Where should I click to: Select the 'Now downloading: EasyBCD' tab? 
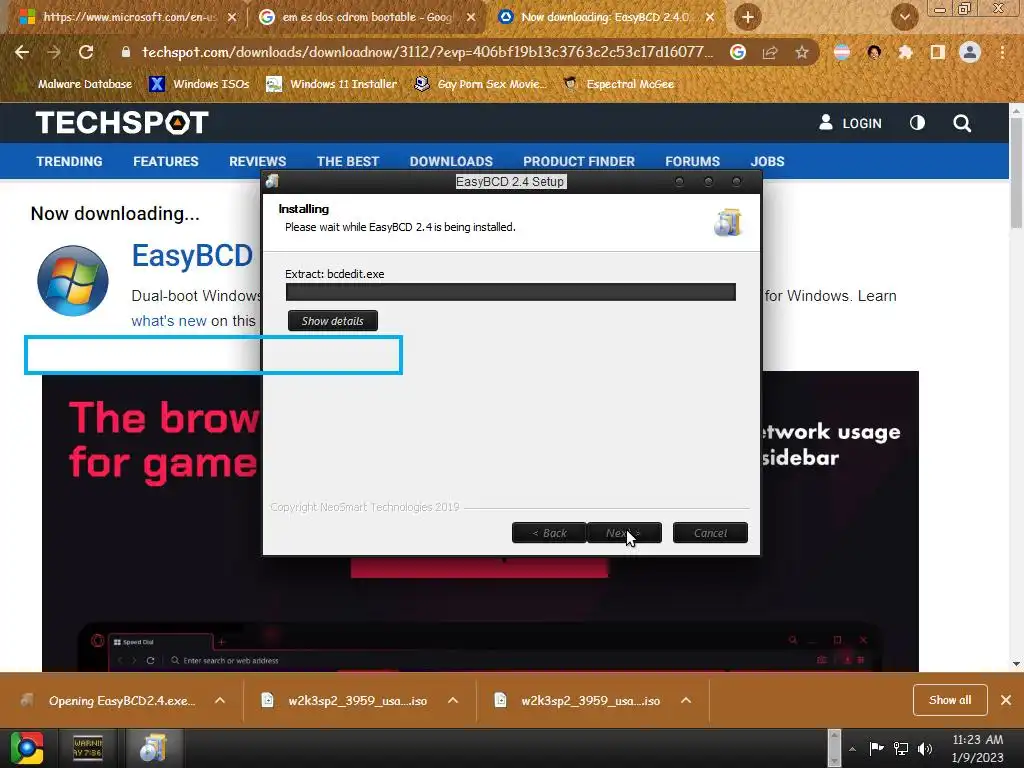[607, 17]
